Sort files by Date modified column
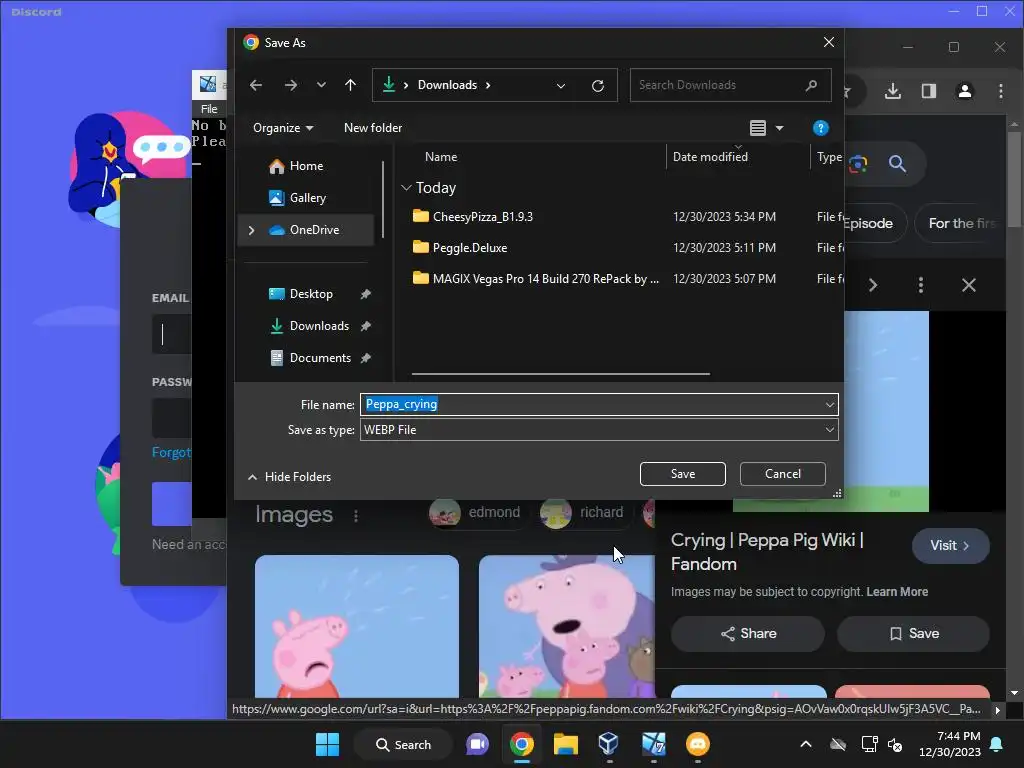The width and height of the screenshot is (1024, 768). click(711, 157)
